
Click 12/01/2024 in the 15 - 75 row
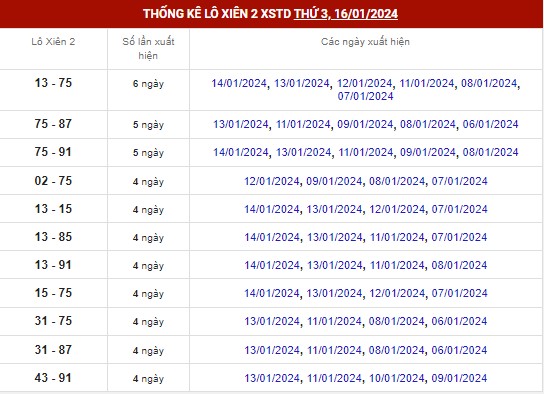pyautogui.click(x=397, y=293)
